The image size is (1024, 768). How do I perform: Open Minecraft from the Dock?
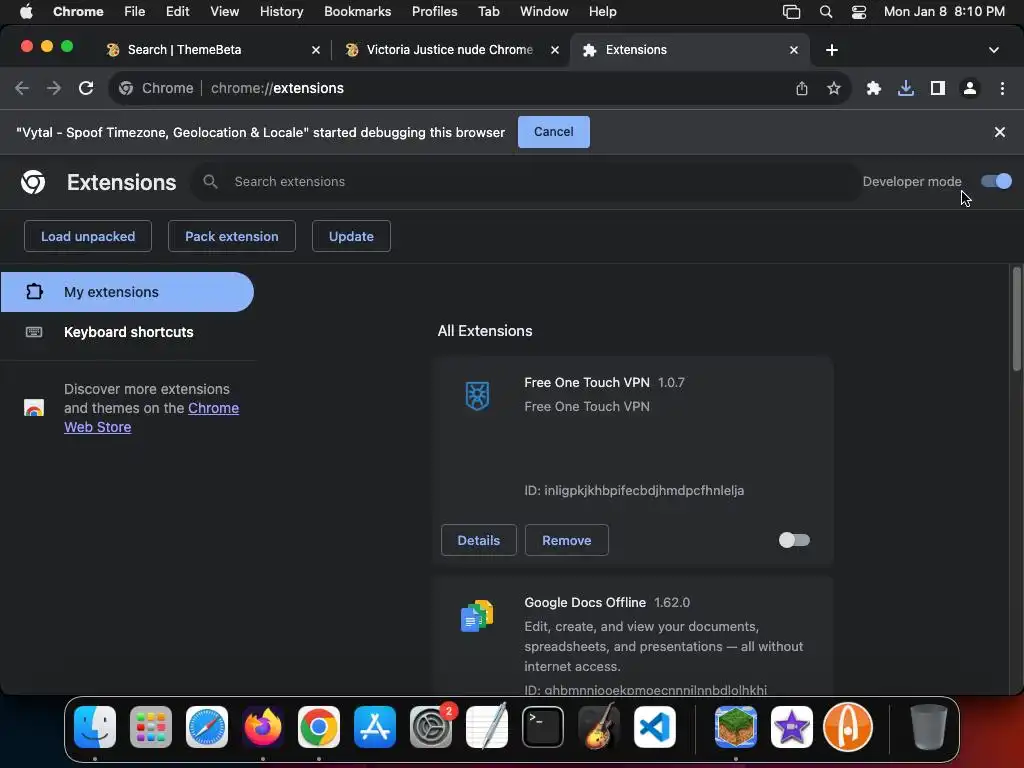[x=736, y=728]
